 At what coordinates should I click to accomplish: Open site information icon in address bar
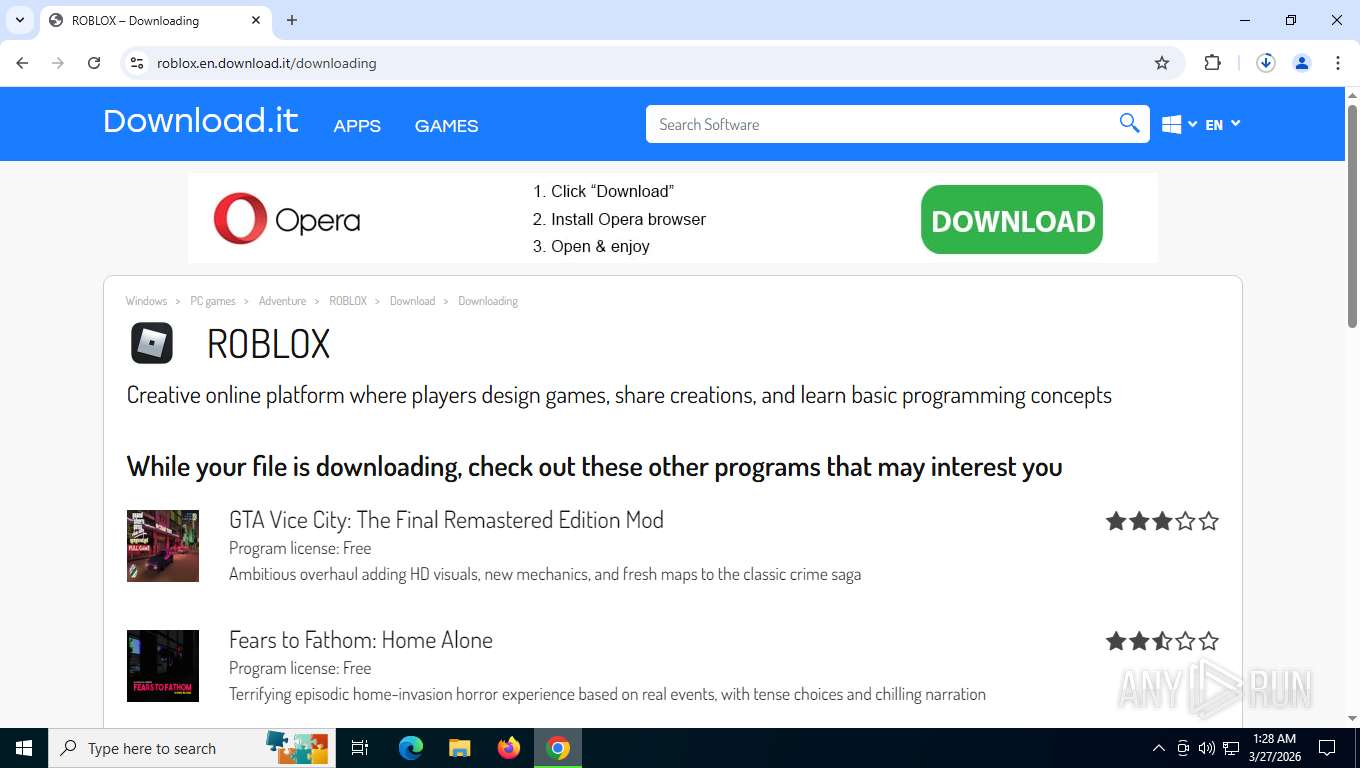[137, 63]
